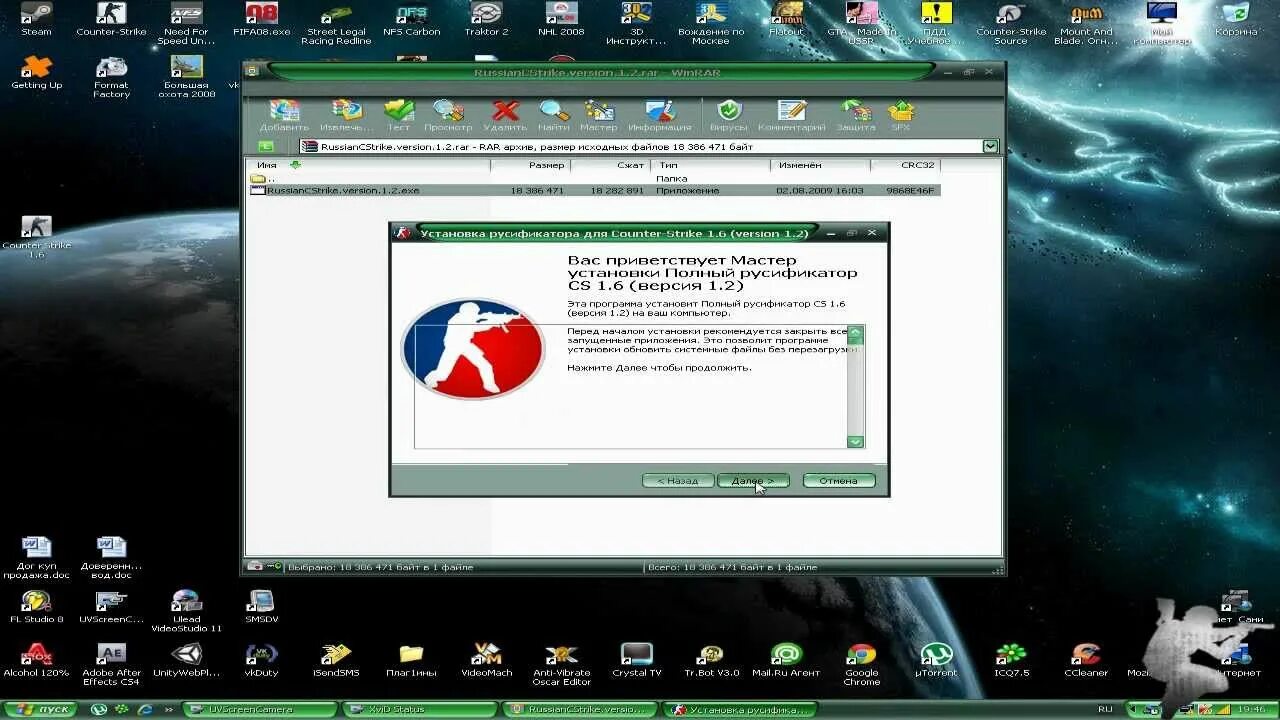Select the Alcohol 120% desktop icon
The image size is (1280, 720).
pyautogui.click(x=37, y=661)
